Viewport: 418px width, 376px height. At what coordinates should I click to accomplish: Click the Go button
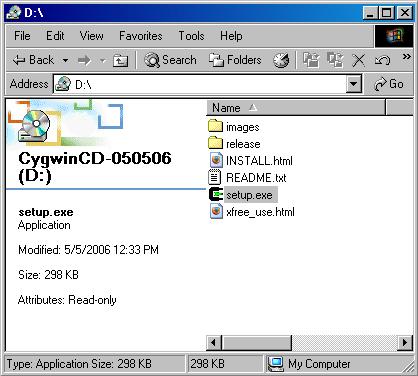389,84
